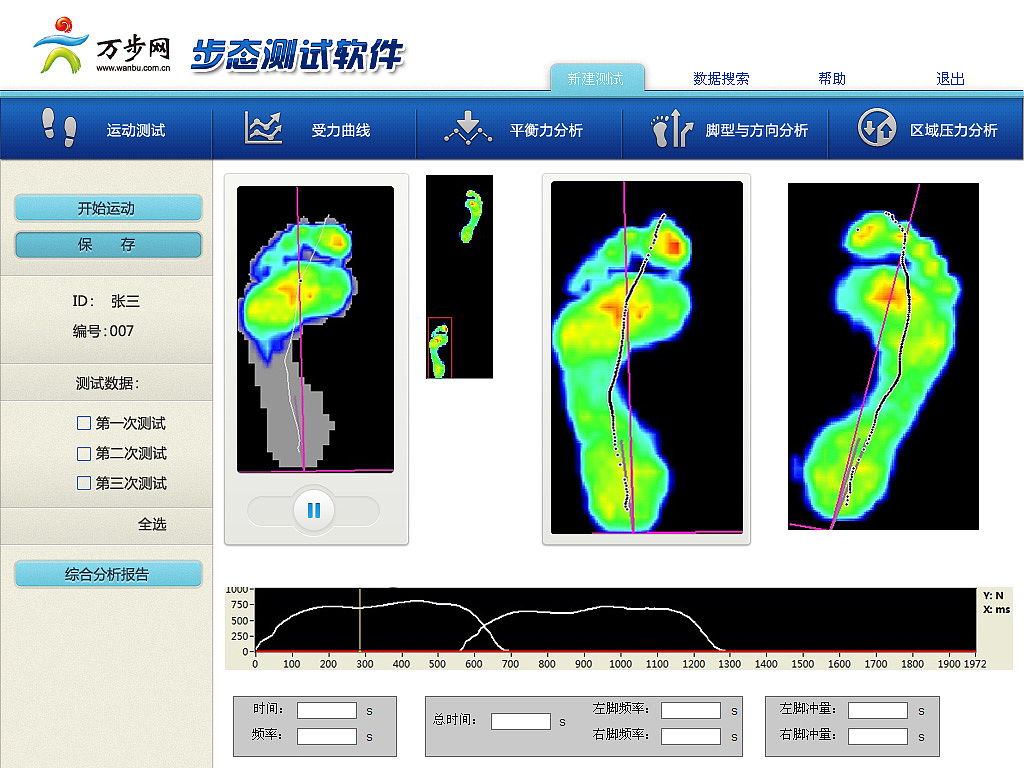Go to the 数据搜索 tab
The width and height of the screenshot is (1024, 768).
721,79
